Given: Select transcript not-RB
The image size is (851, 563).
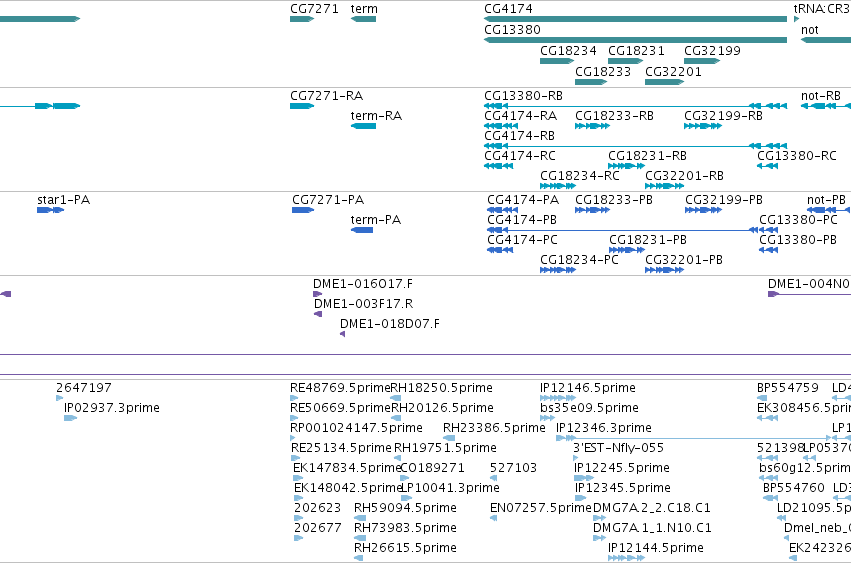Looking at the screenshot, I should point(825,106).
